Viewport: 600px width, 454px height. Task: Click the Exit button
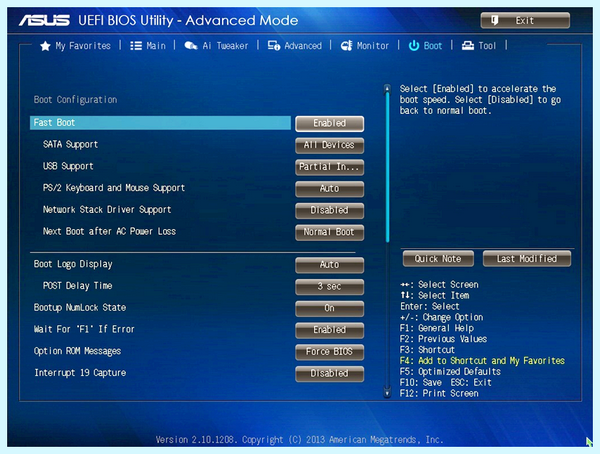coord(525,20)
